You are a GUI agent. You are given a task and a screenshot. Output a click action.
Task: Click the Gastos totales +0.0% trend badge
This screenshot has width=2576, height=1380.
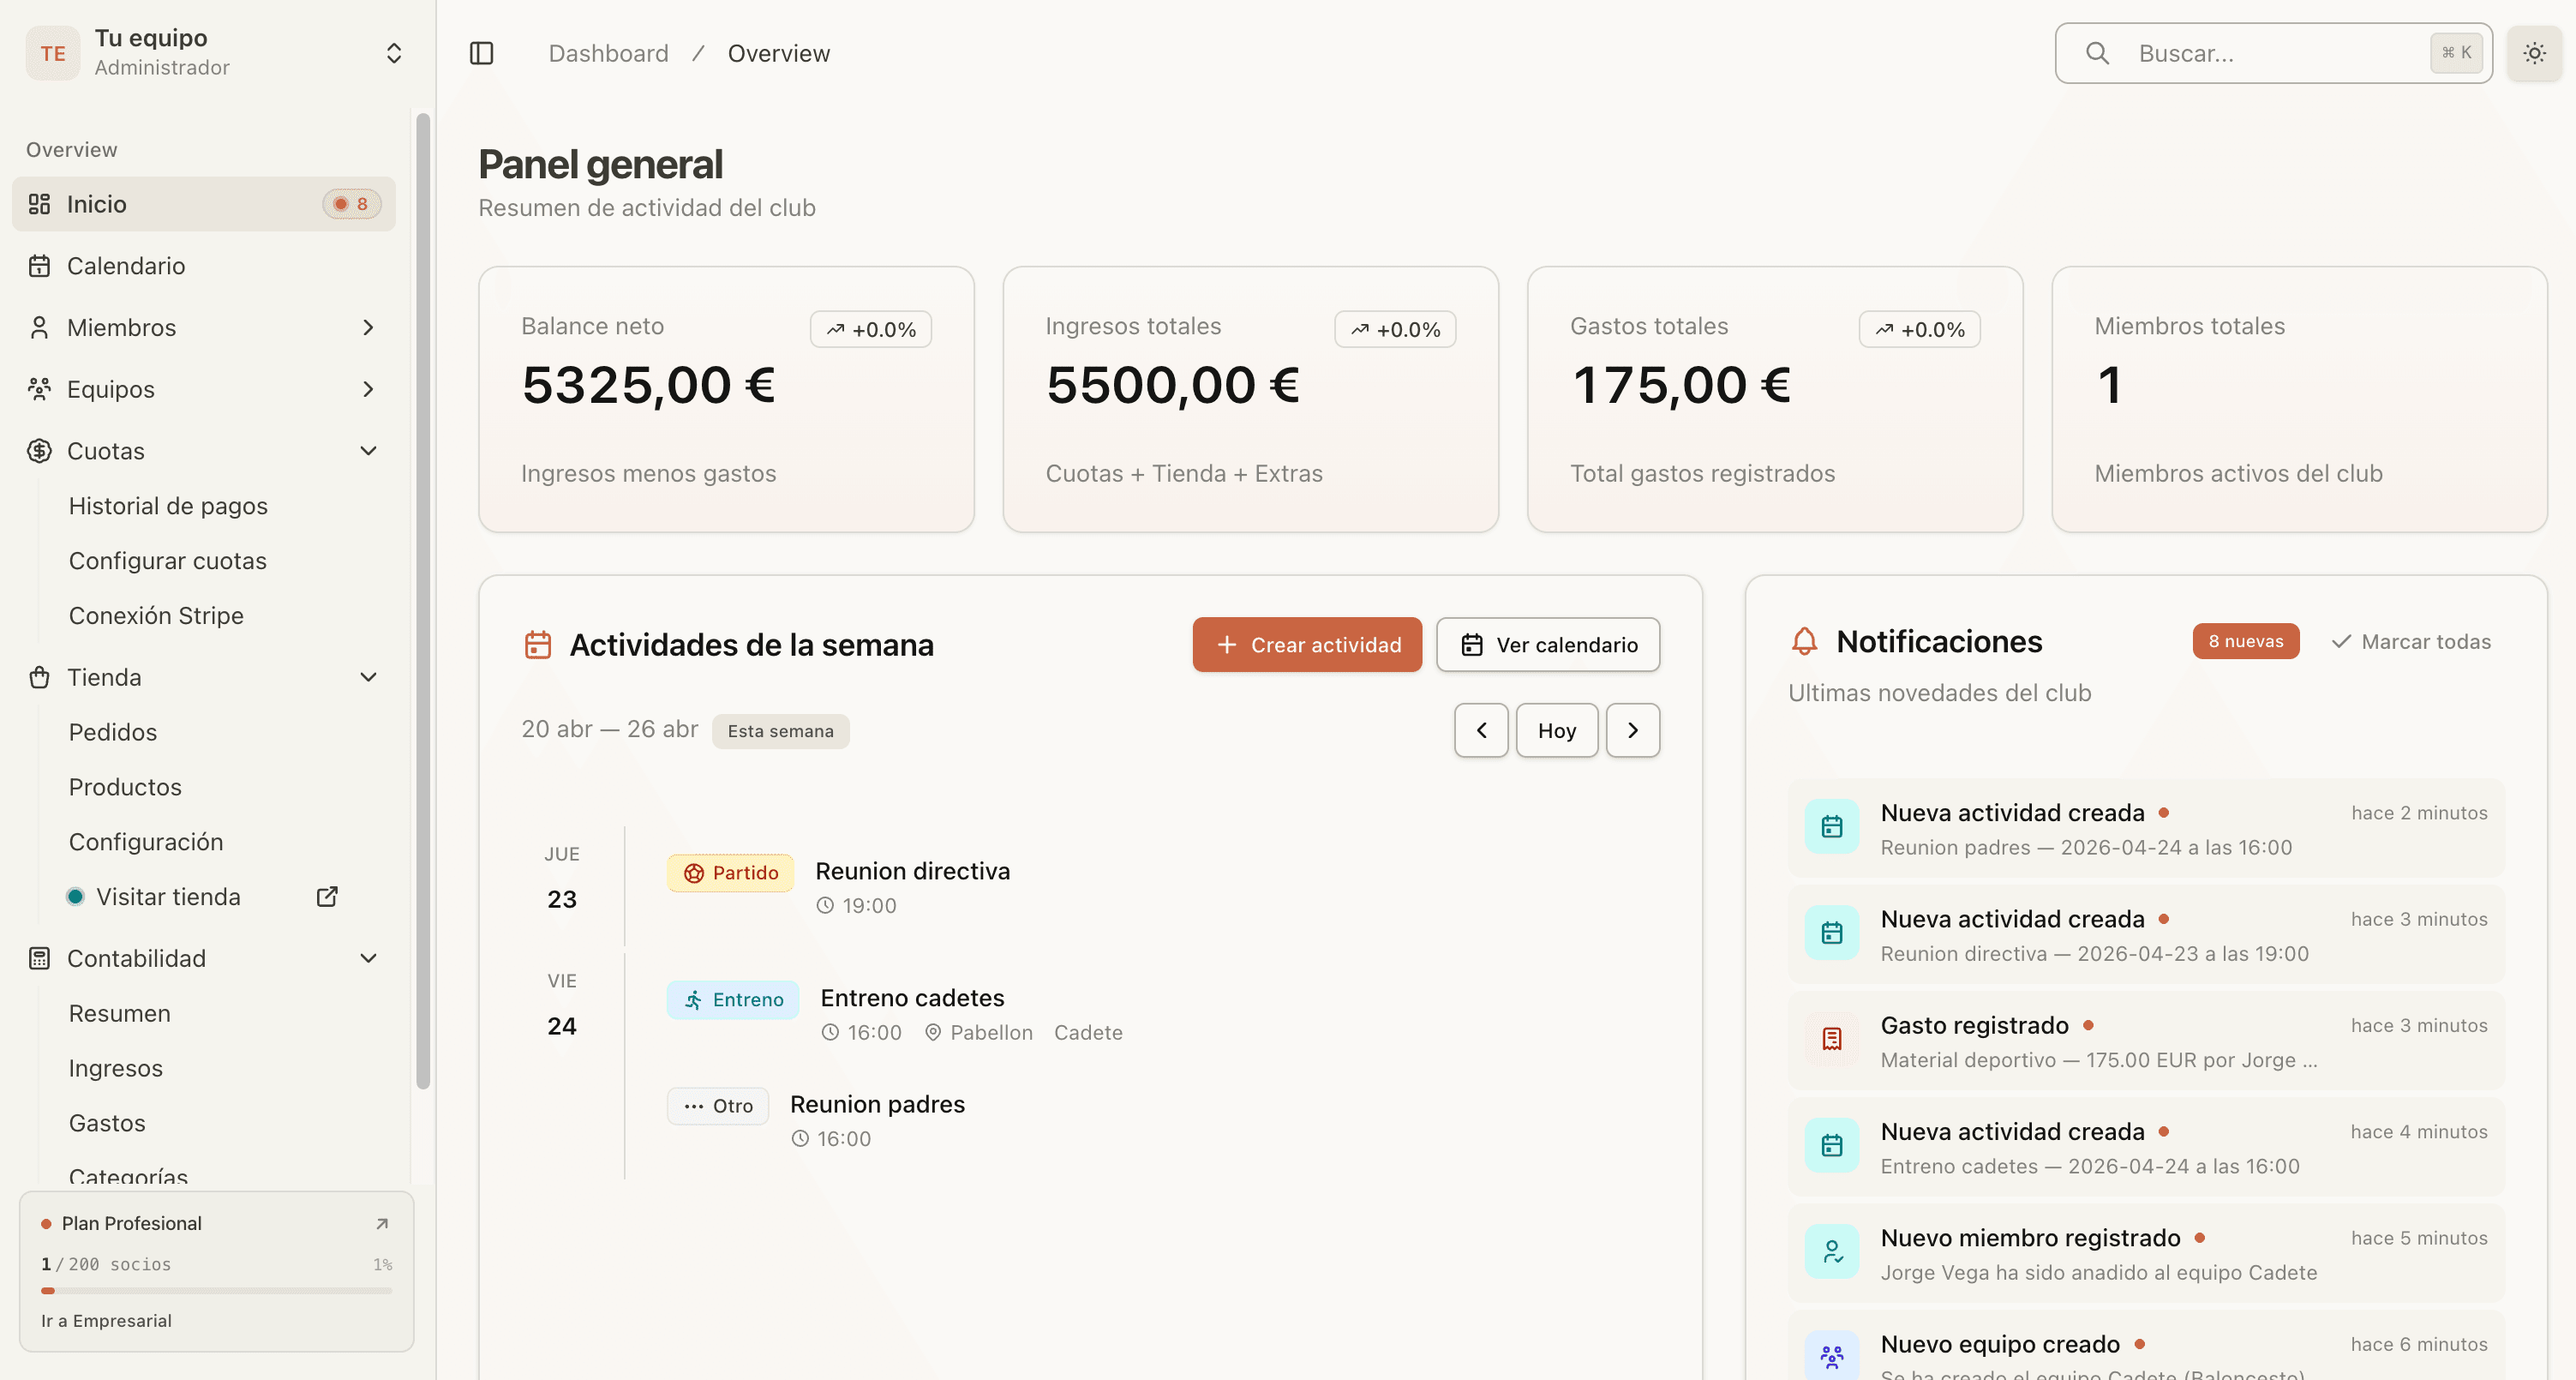(x=1919, y=329)
